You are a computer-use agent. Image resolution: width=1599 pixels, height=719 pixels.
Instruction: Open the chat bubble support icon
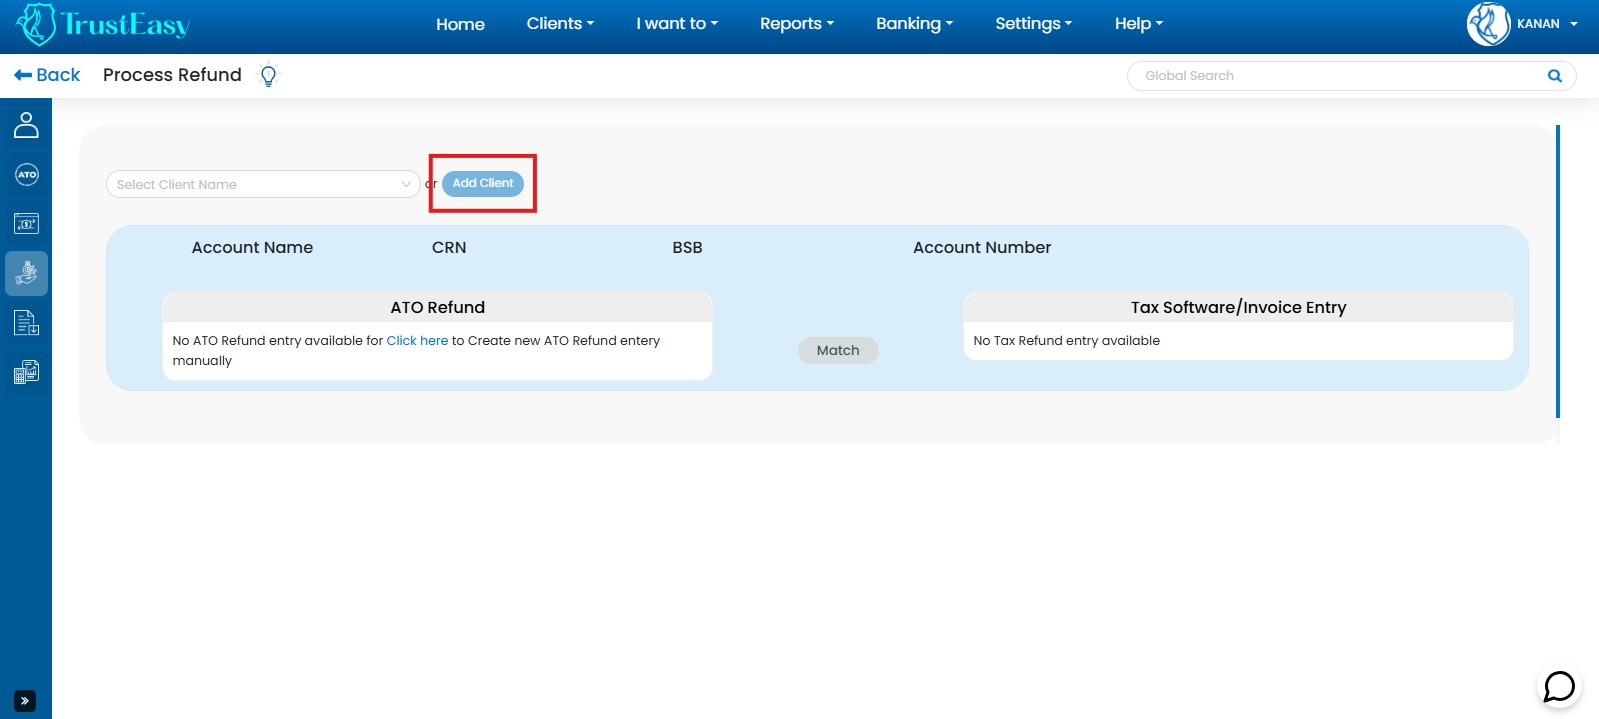(1558, 687)
